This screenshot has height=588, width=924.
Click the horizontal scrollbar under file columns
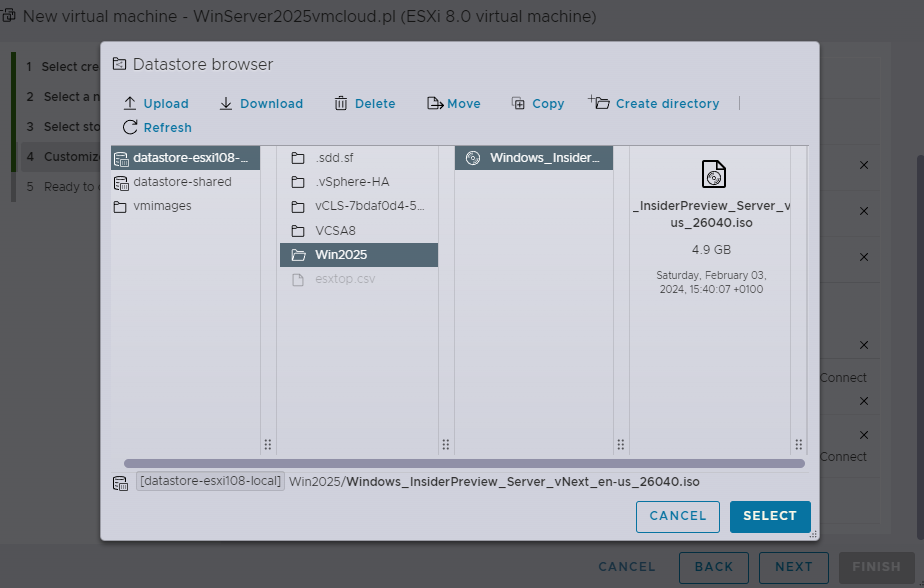(x=464, y=464)
